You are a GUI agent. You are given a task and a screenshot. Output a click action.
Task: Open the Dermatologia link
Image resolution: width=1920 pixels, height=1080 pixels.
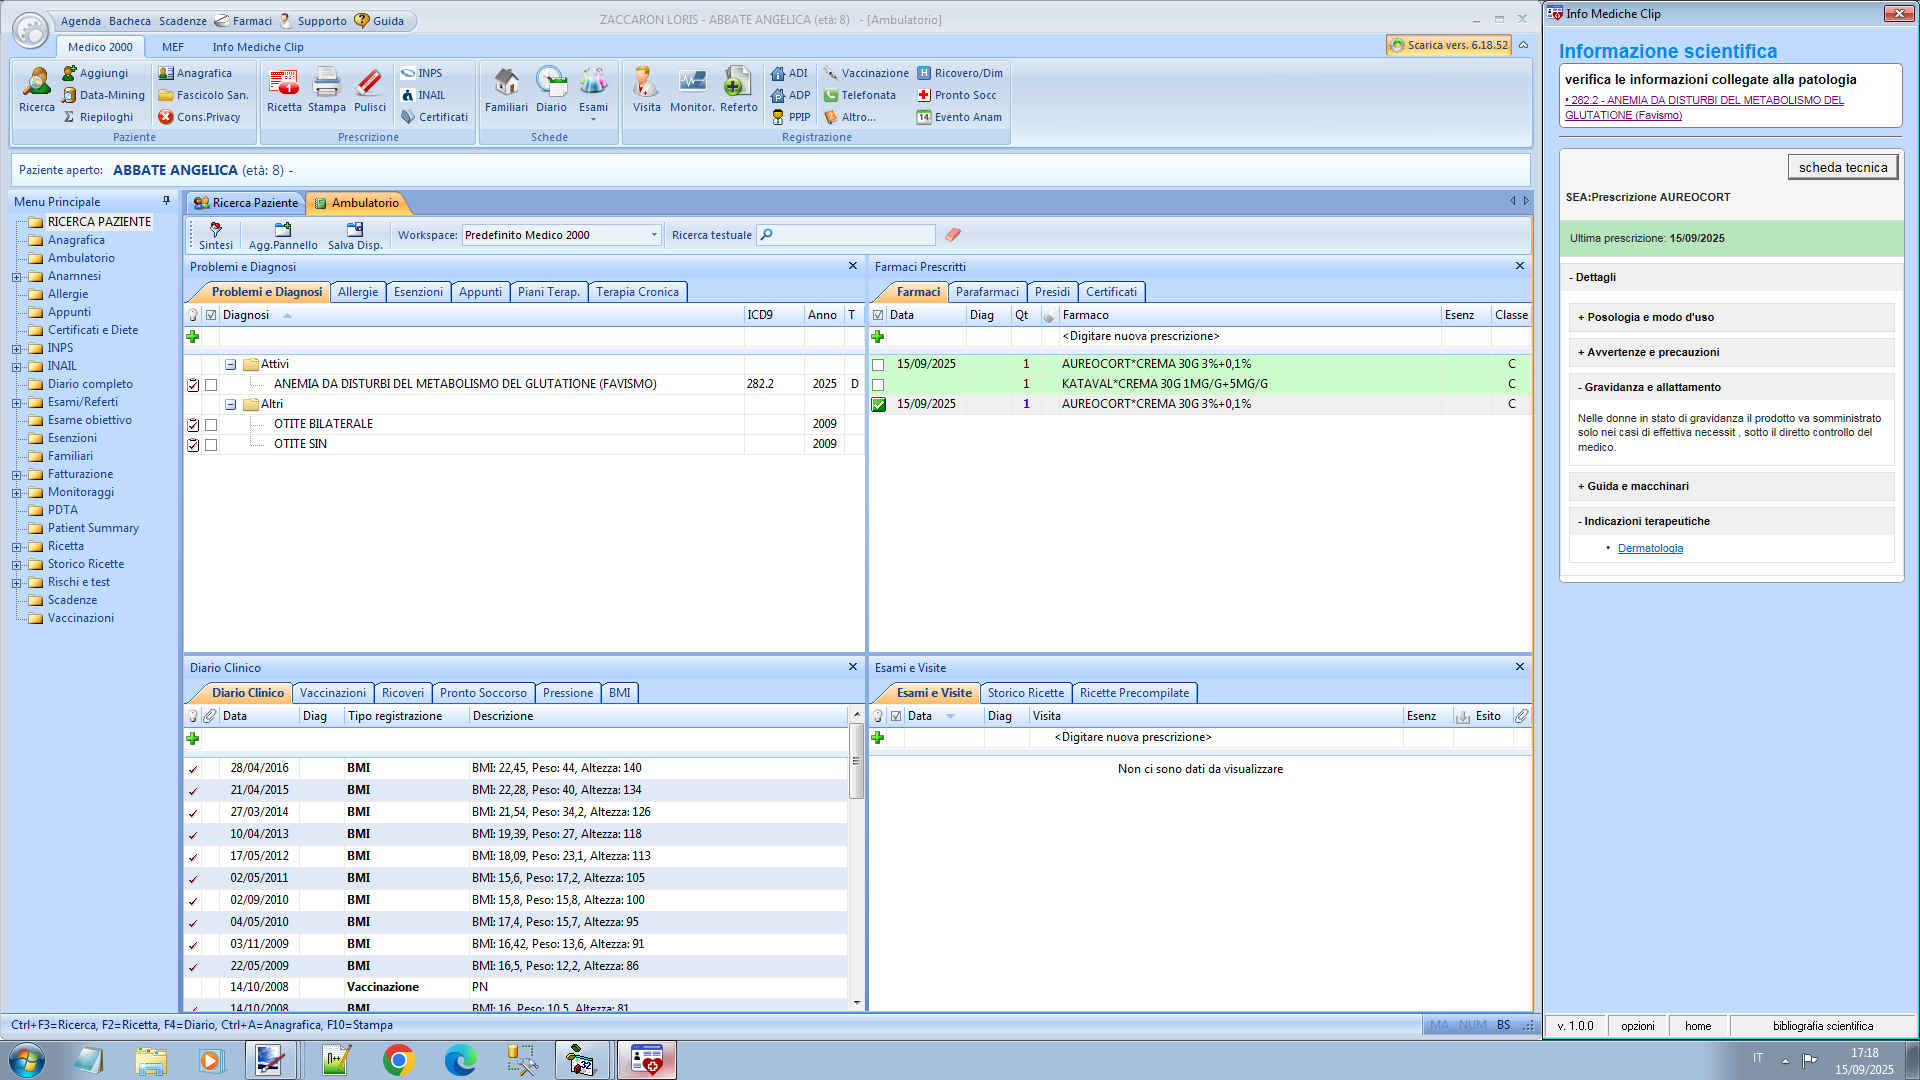tap(1650, 549)
